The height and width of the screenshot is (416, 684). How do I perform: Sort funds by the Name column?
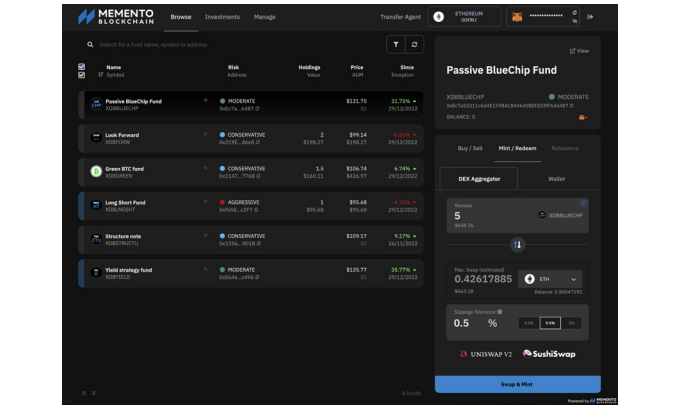point(113,67)
